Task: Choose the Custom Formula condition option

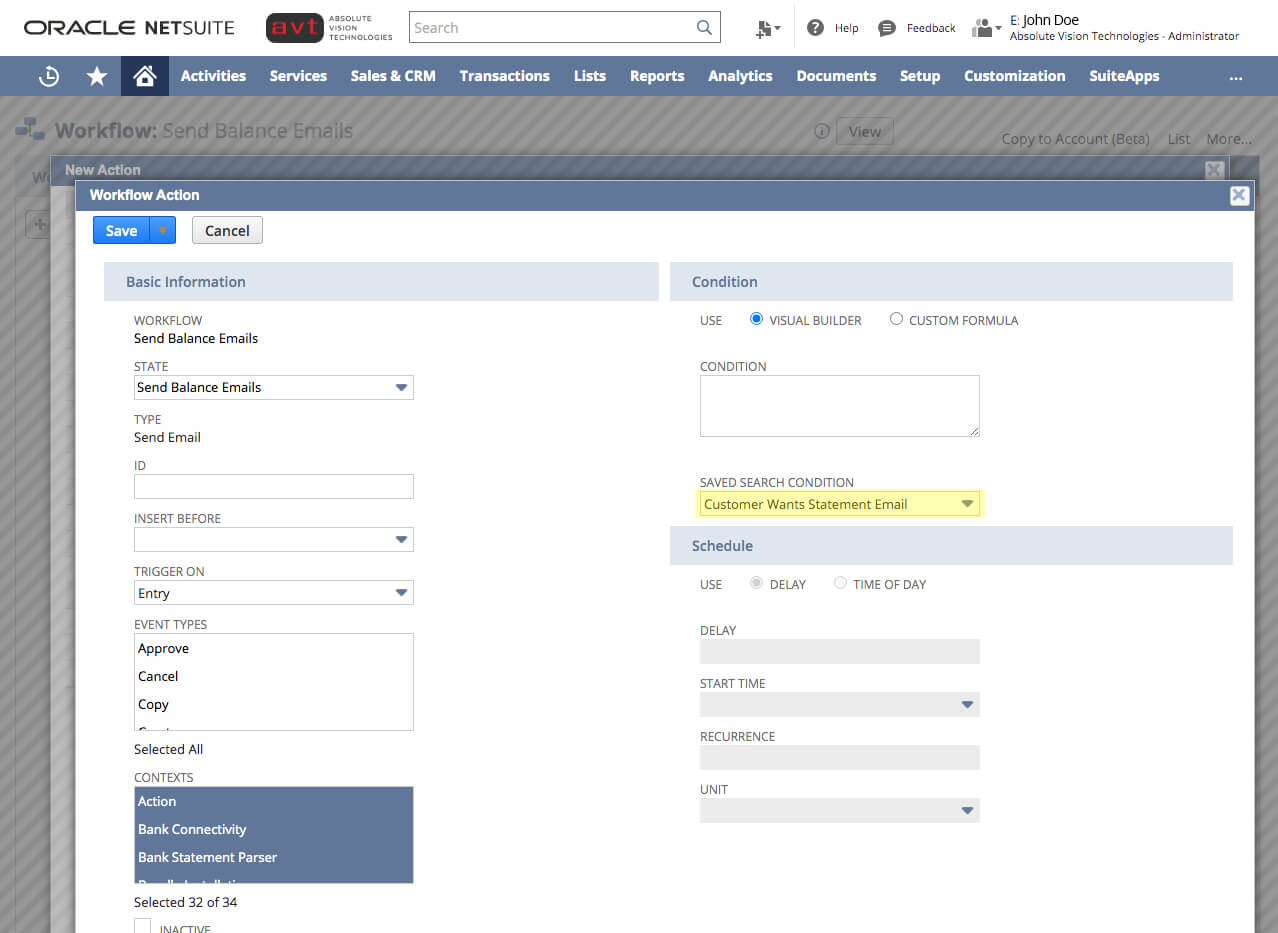Action: 895,319
